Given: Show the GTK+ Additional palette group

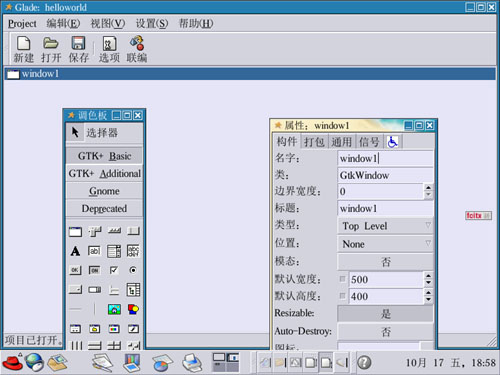Looking at the screenshot, I should pyautogui.click(x=104, y=173).
